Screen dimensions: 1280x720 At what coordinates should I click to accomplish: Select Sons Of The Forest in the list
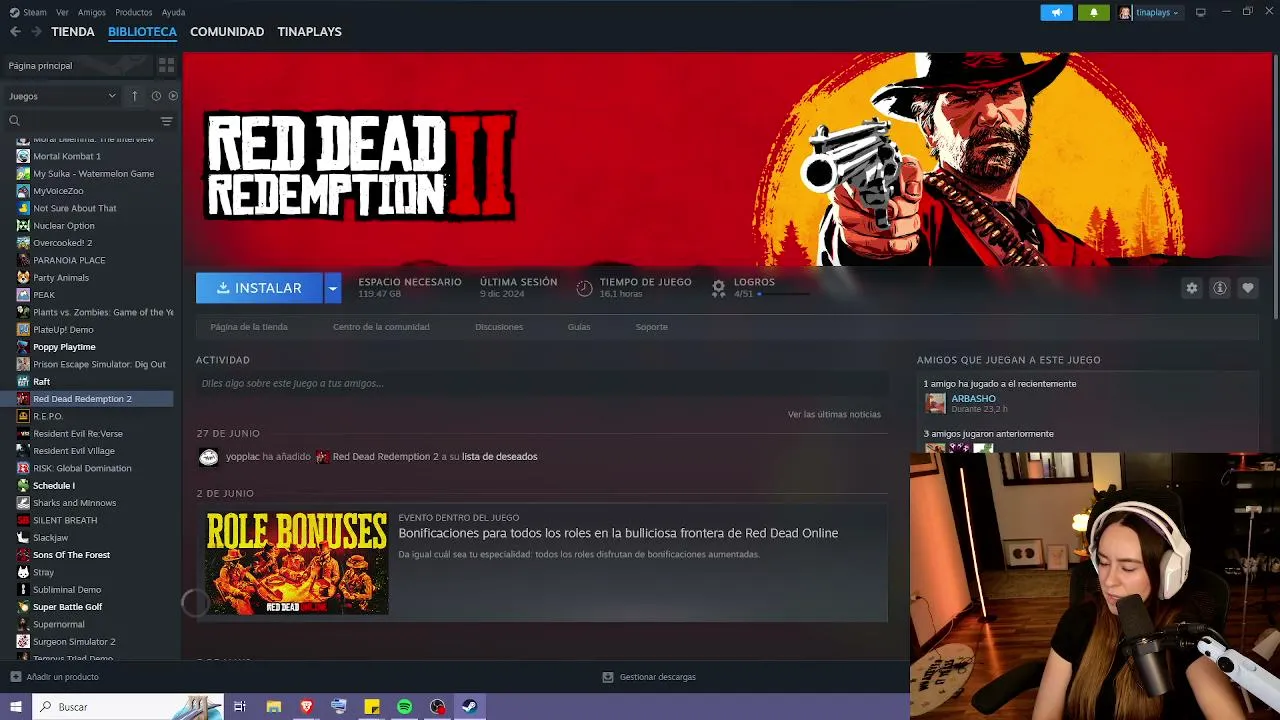coord(71,555)
